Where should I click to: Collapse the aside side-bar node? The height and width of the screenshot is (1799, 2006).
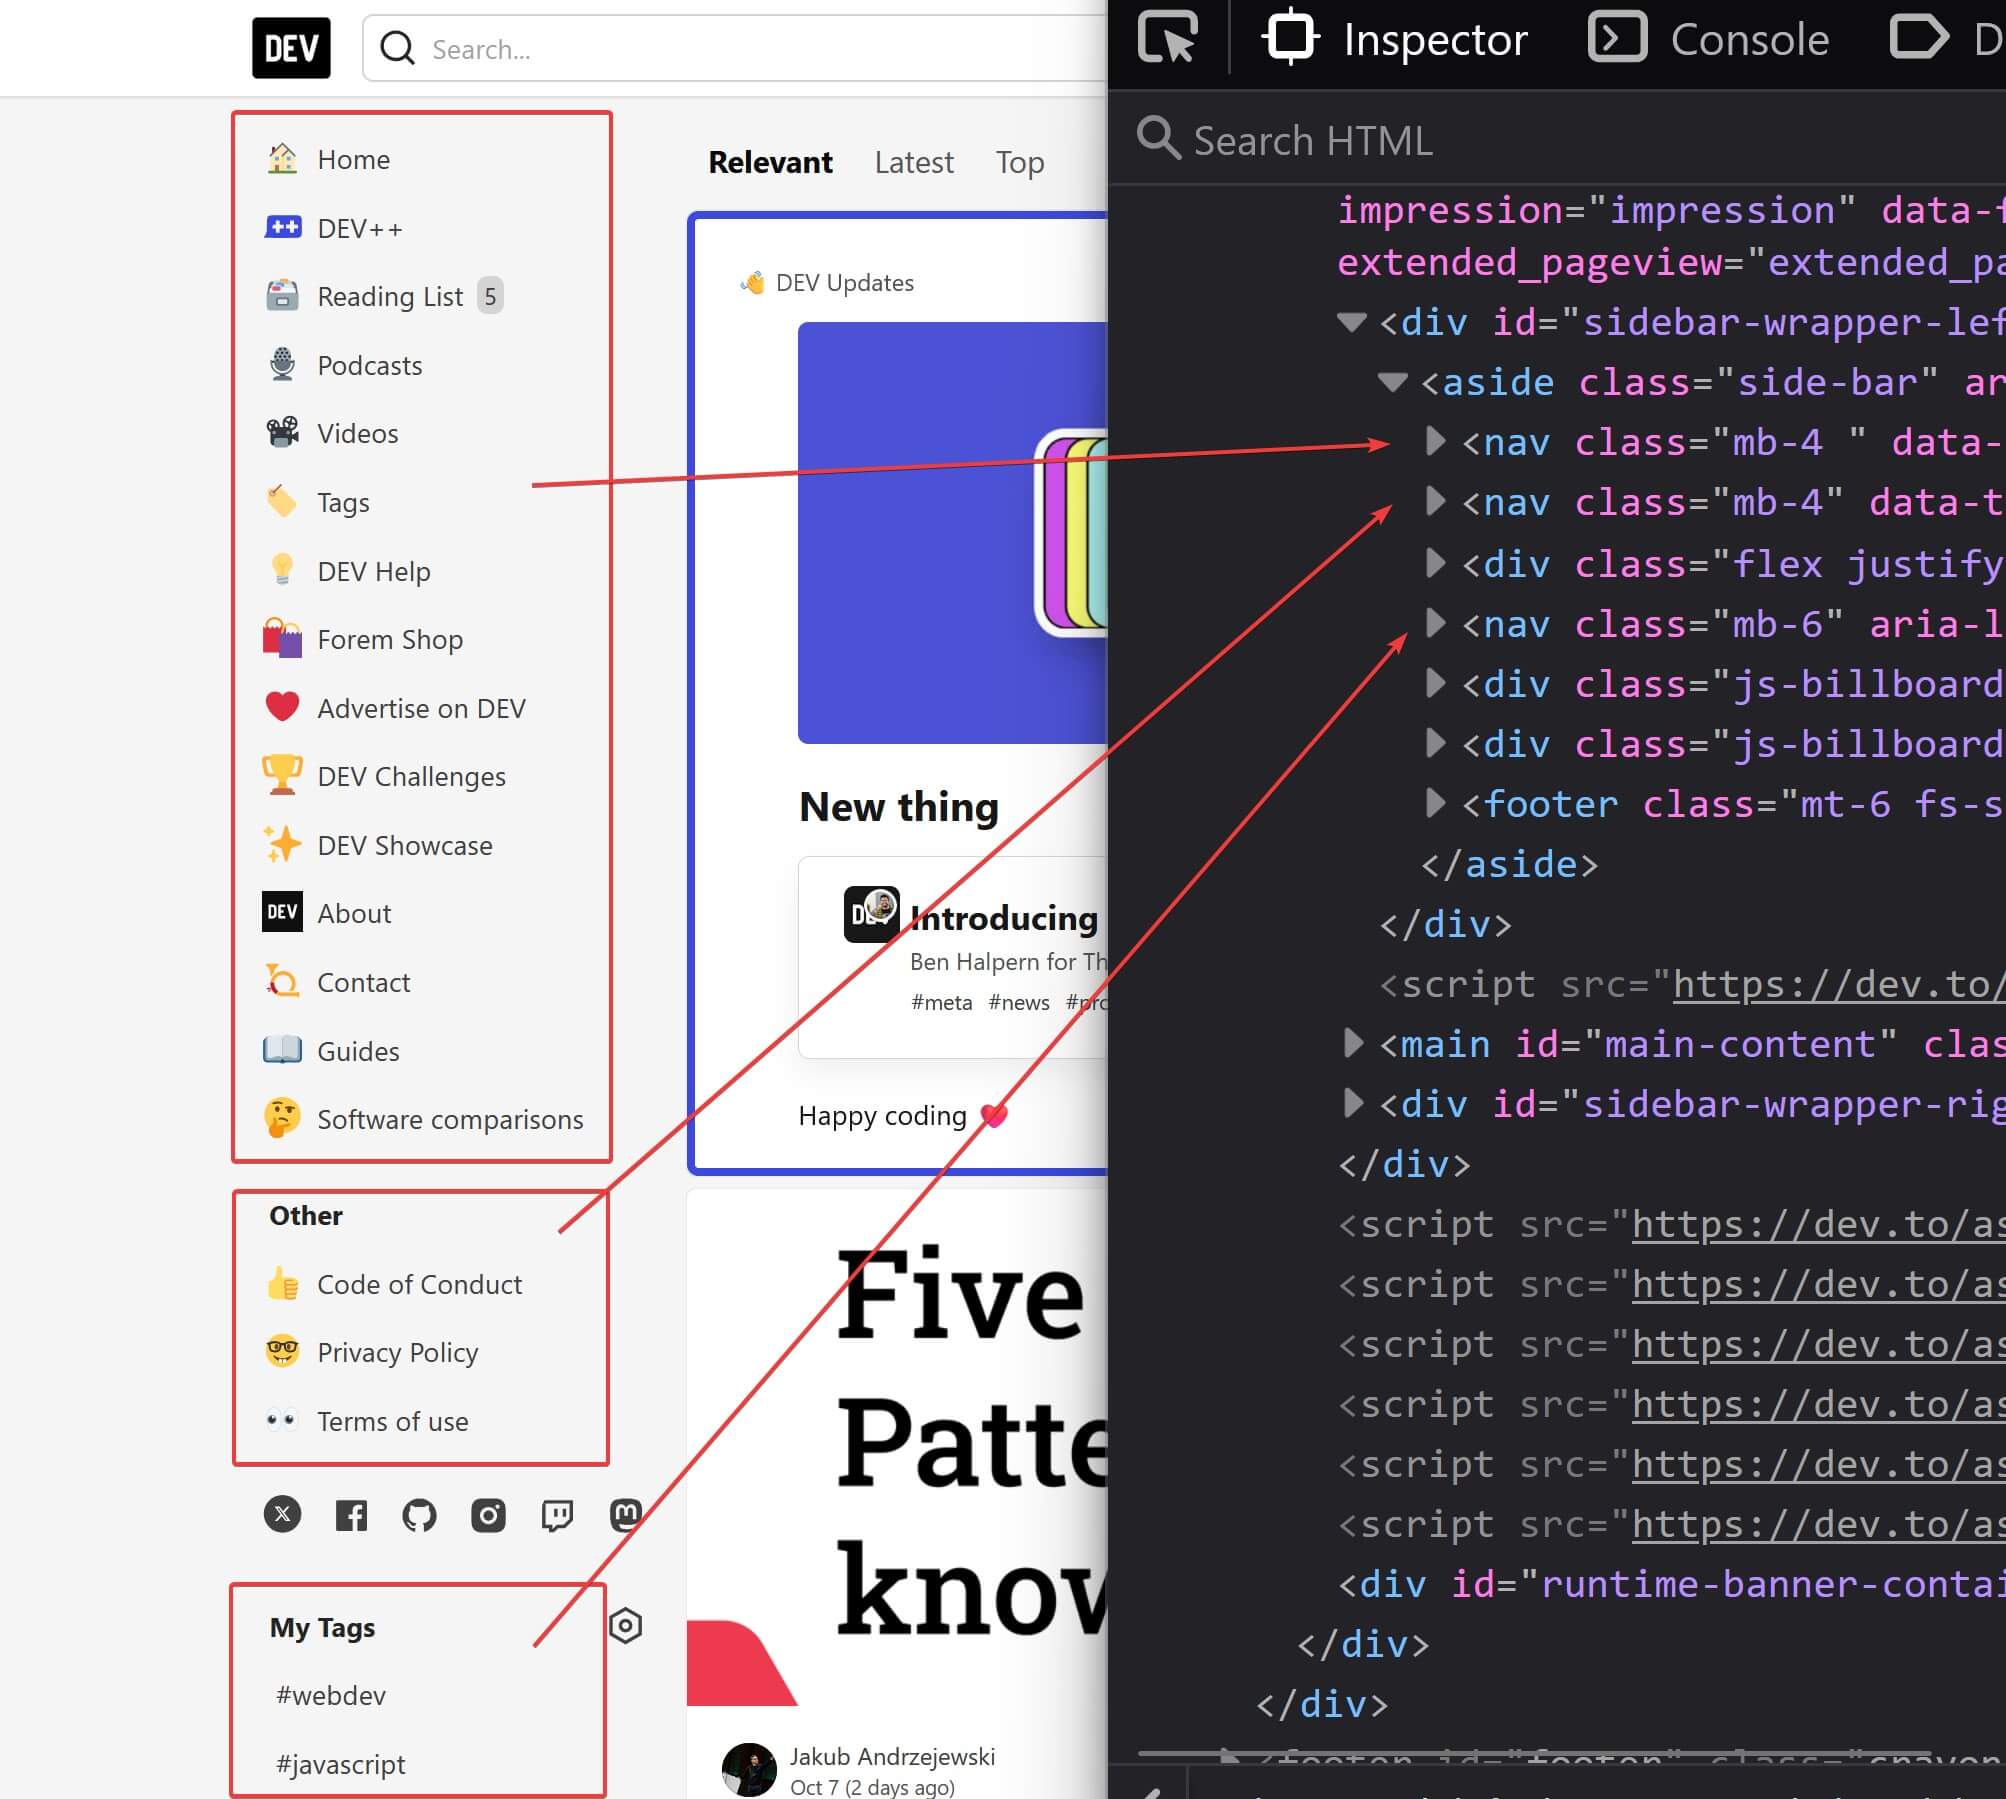point(1392,382)
